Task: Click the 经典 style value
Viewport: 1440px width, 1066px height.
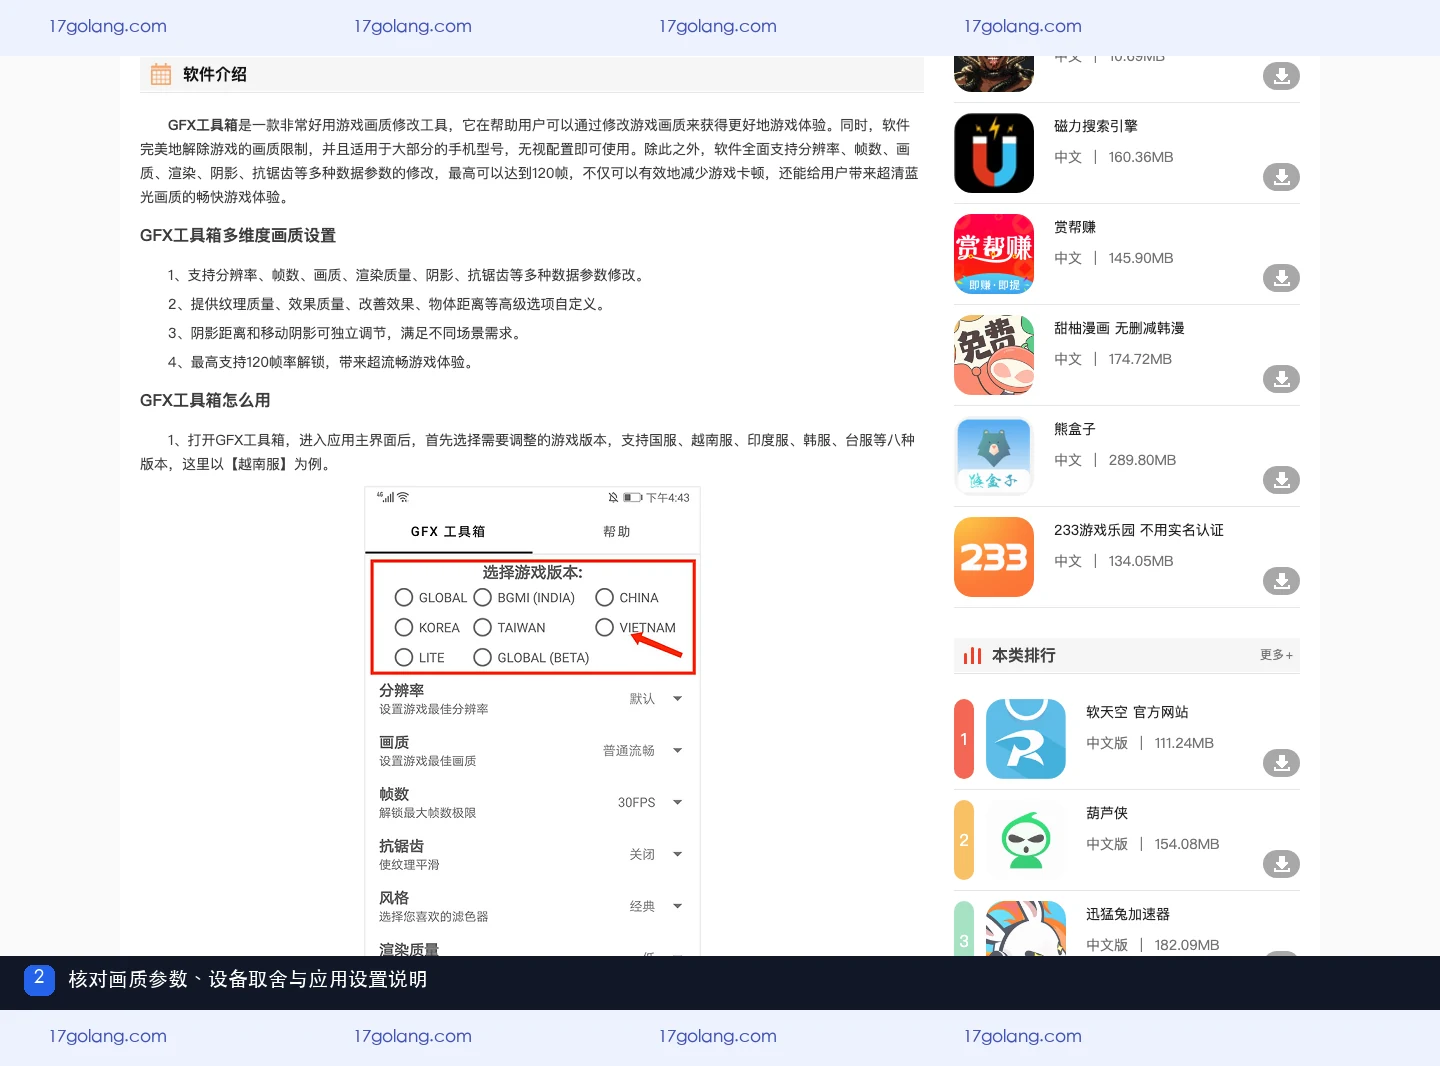Action: click(642, 907)
